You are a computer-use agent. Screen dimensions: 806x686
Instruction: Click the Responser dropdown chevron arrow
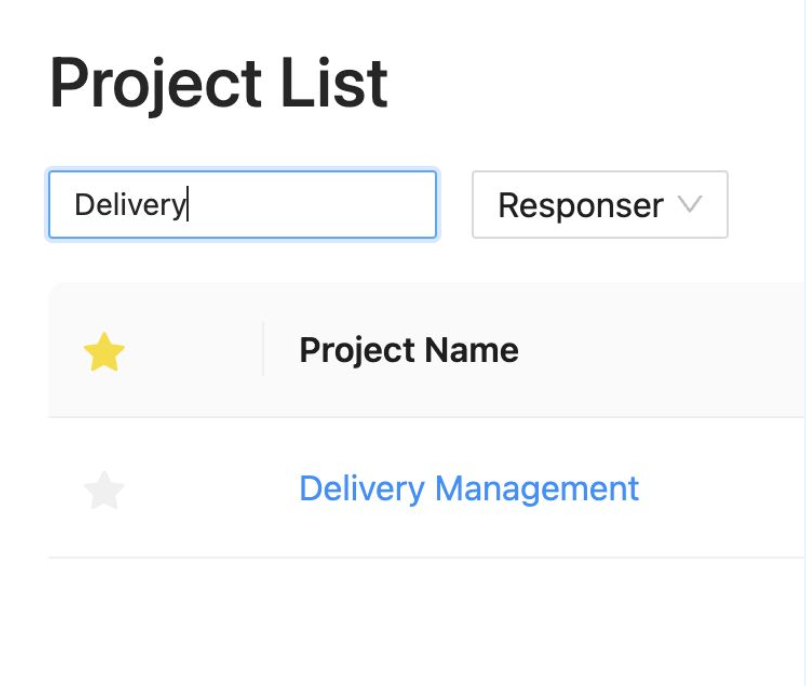point(690,205)
